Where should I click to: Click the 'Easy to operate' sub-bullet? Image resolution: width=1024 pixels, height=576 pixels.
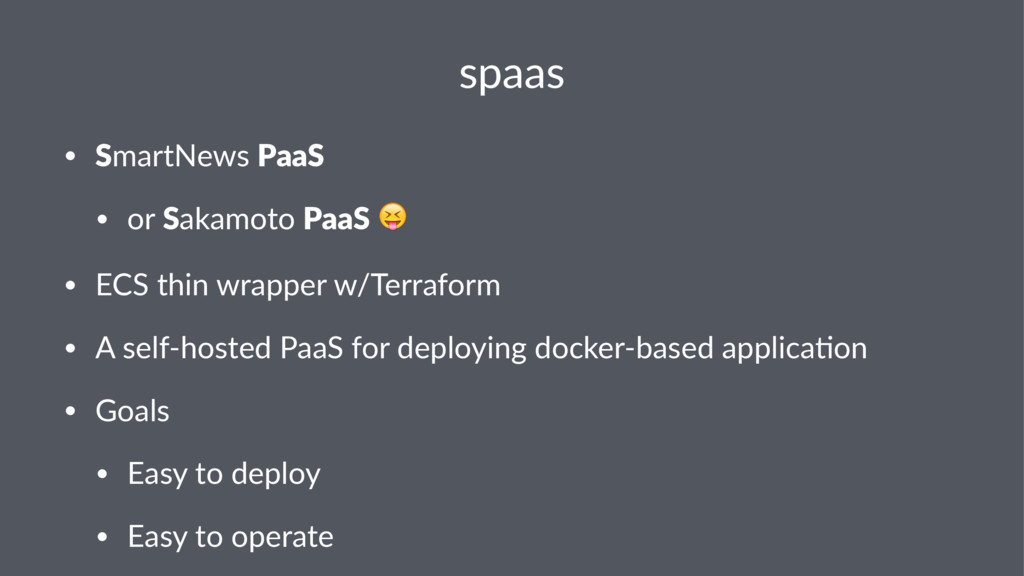point(231,537)
